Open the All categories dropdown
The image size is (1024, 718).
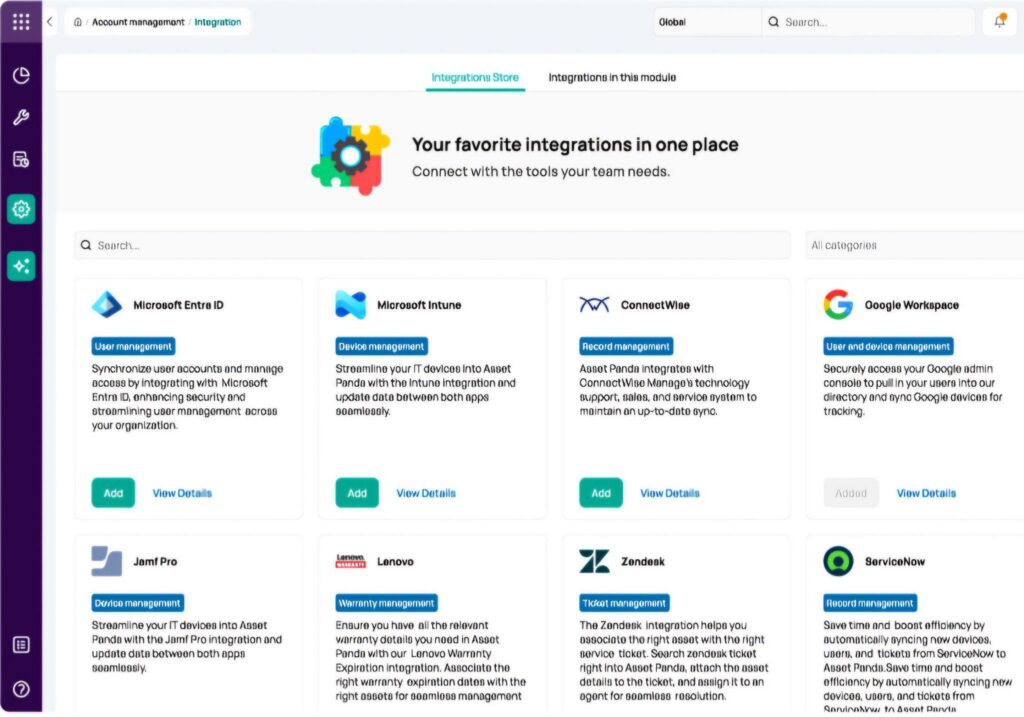coord(914,245)
